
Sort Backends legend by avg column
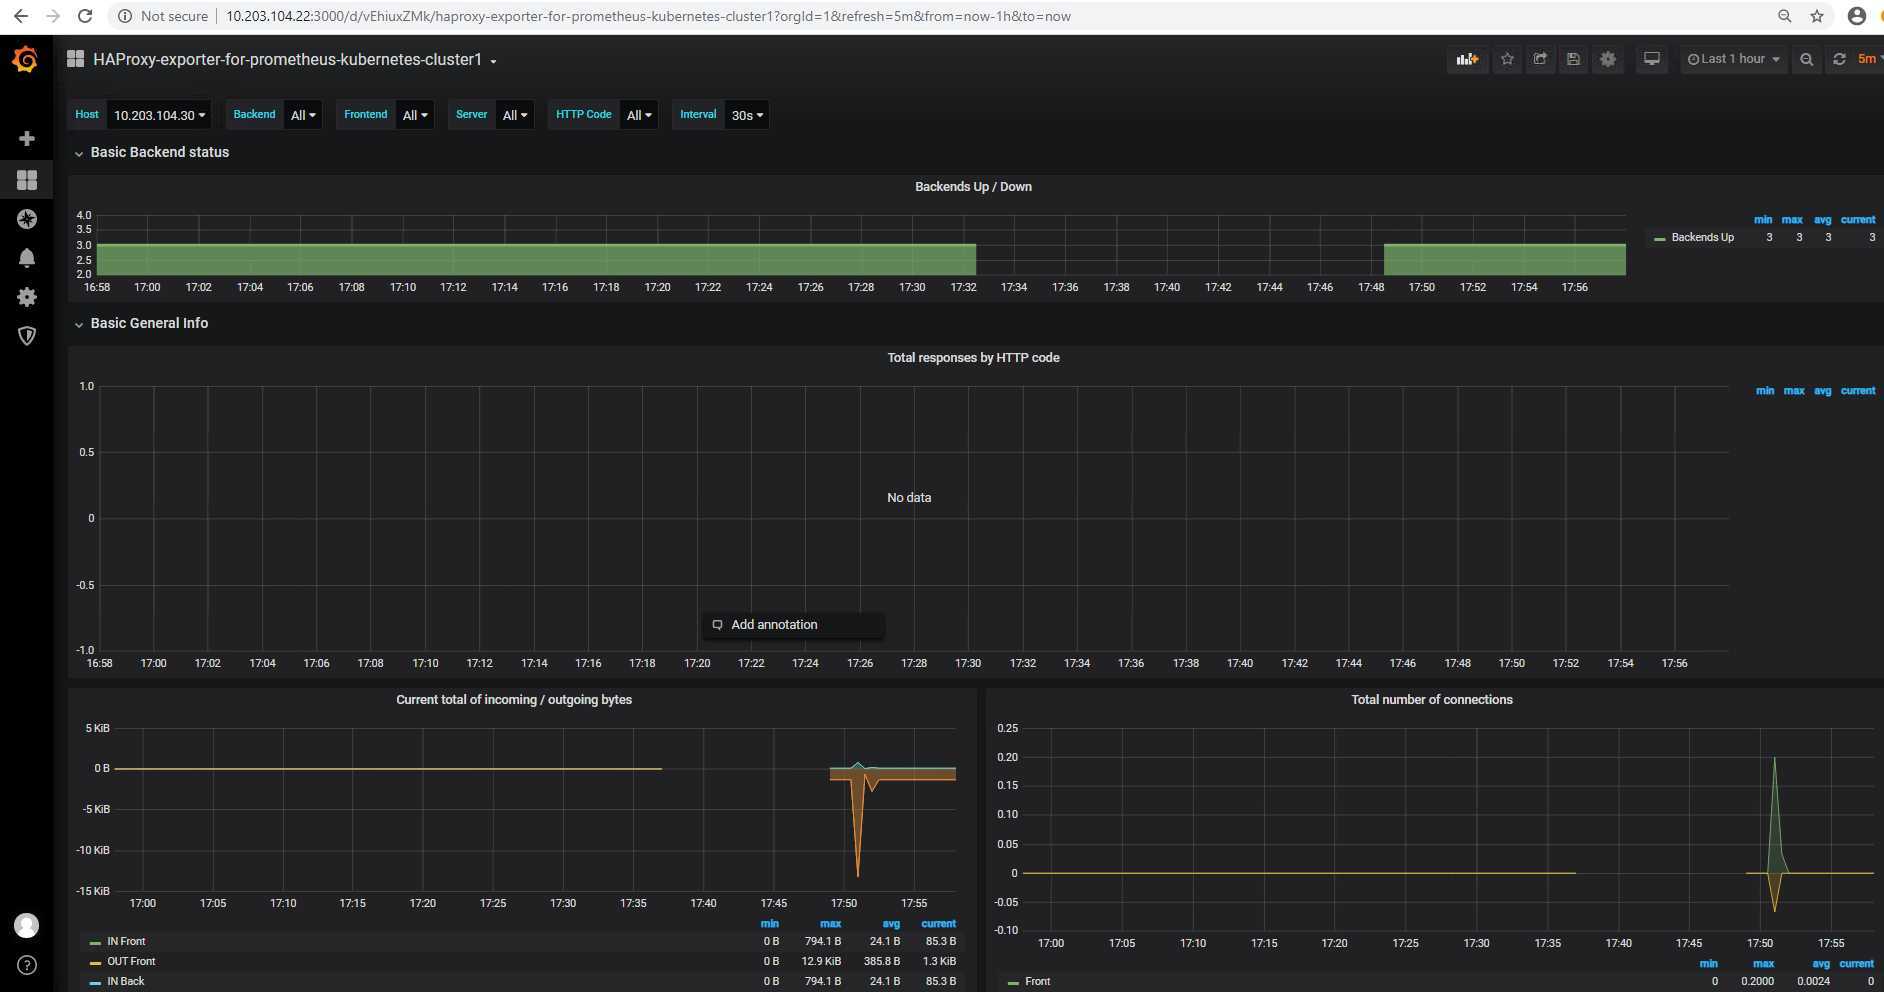click(x=1823, y=220)
